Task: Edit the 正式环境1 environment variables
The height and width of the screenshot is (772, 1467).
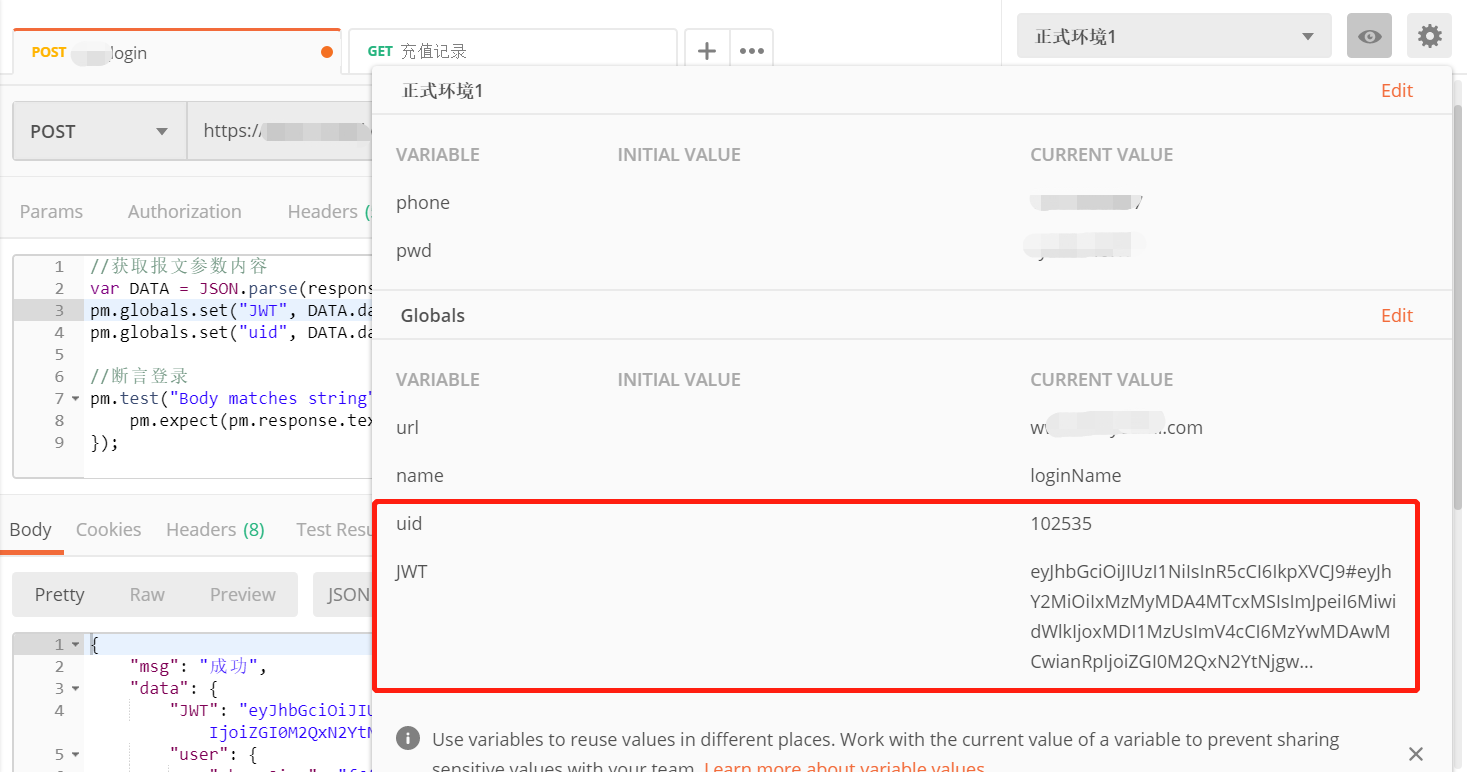Action: pos(1396,91)
